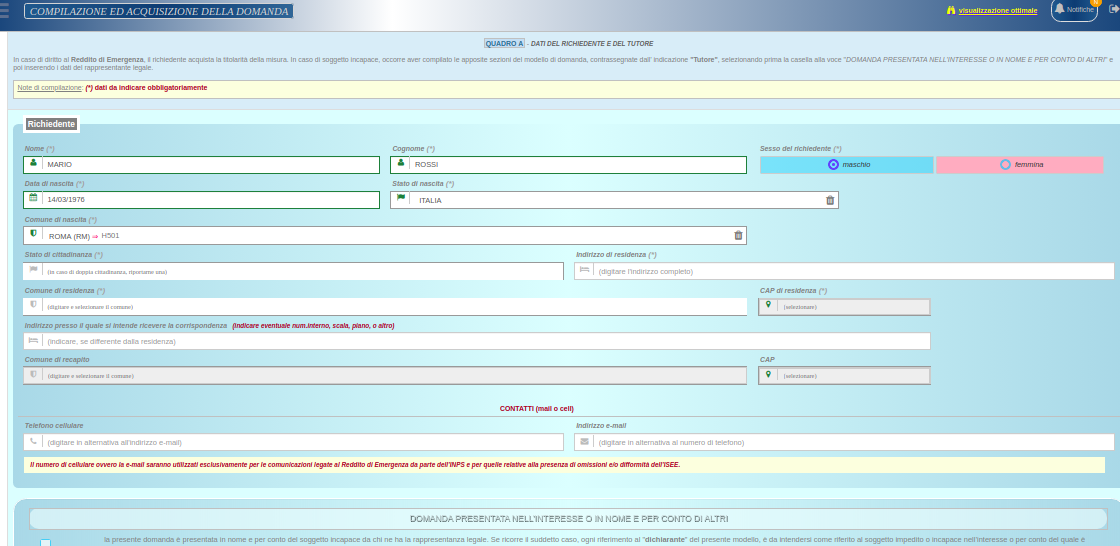This screenshot has height=546, width=1120.
Task: Focus the Comune di residenza input field
Action: point(390,307)
